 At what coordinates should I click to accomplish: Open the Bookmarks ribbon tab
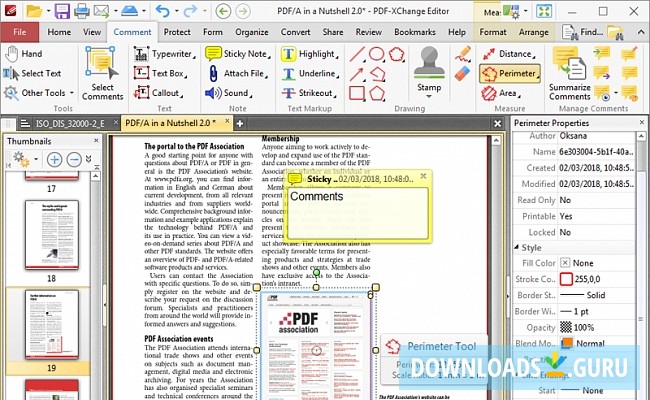point(415,32)
